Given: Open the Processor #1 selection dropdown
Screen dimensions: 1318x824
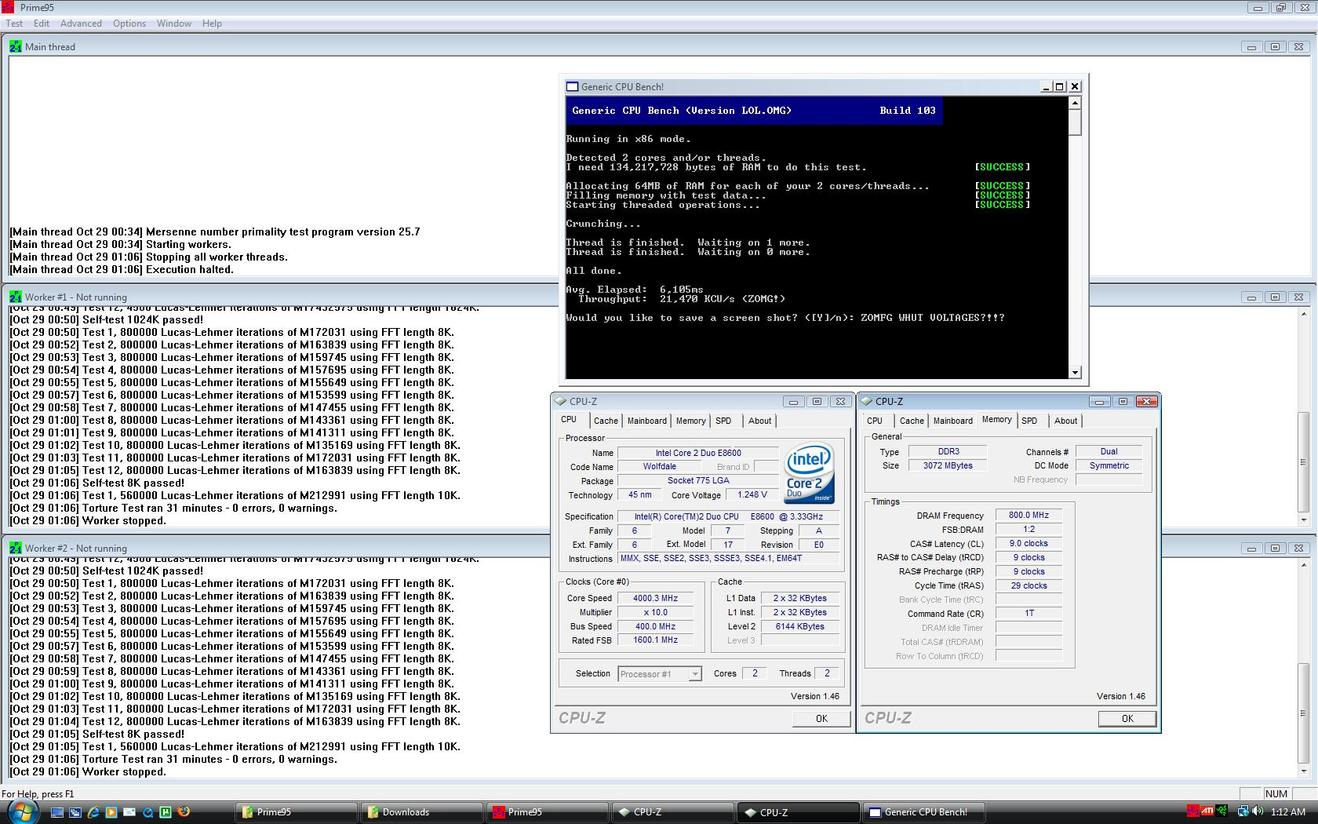Looking at the screenshot, I should click(x=659, y=674).
